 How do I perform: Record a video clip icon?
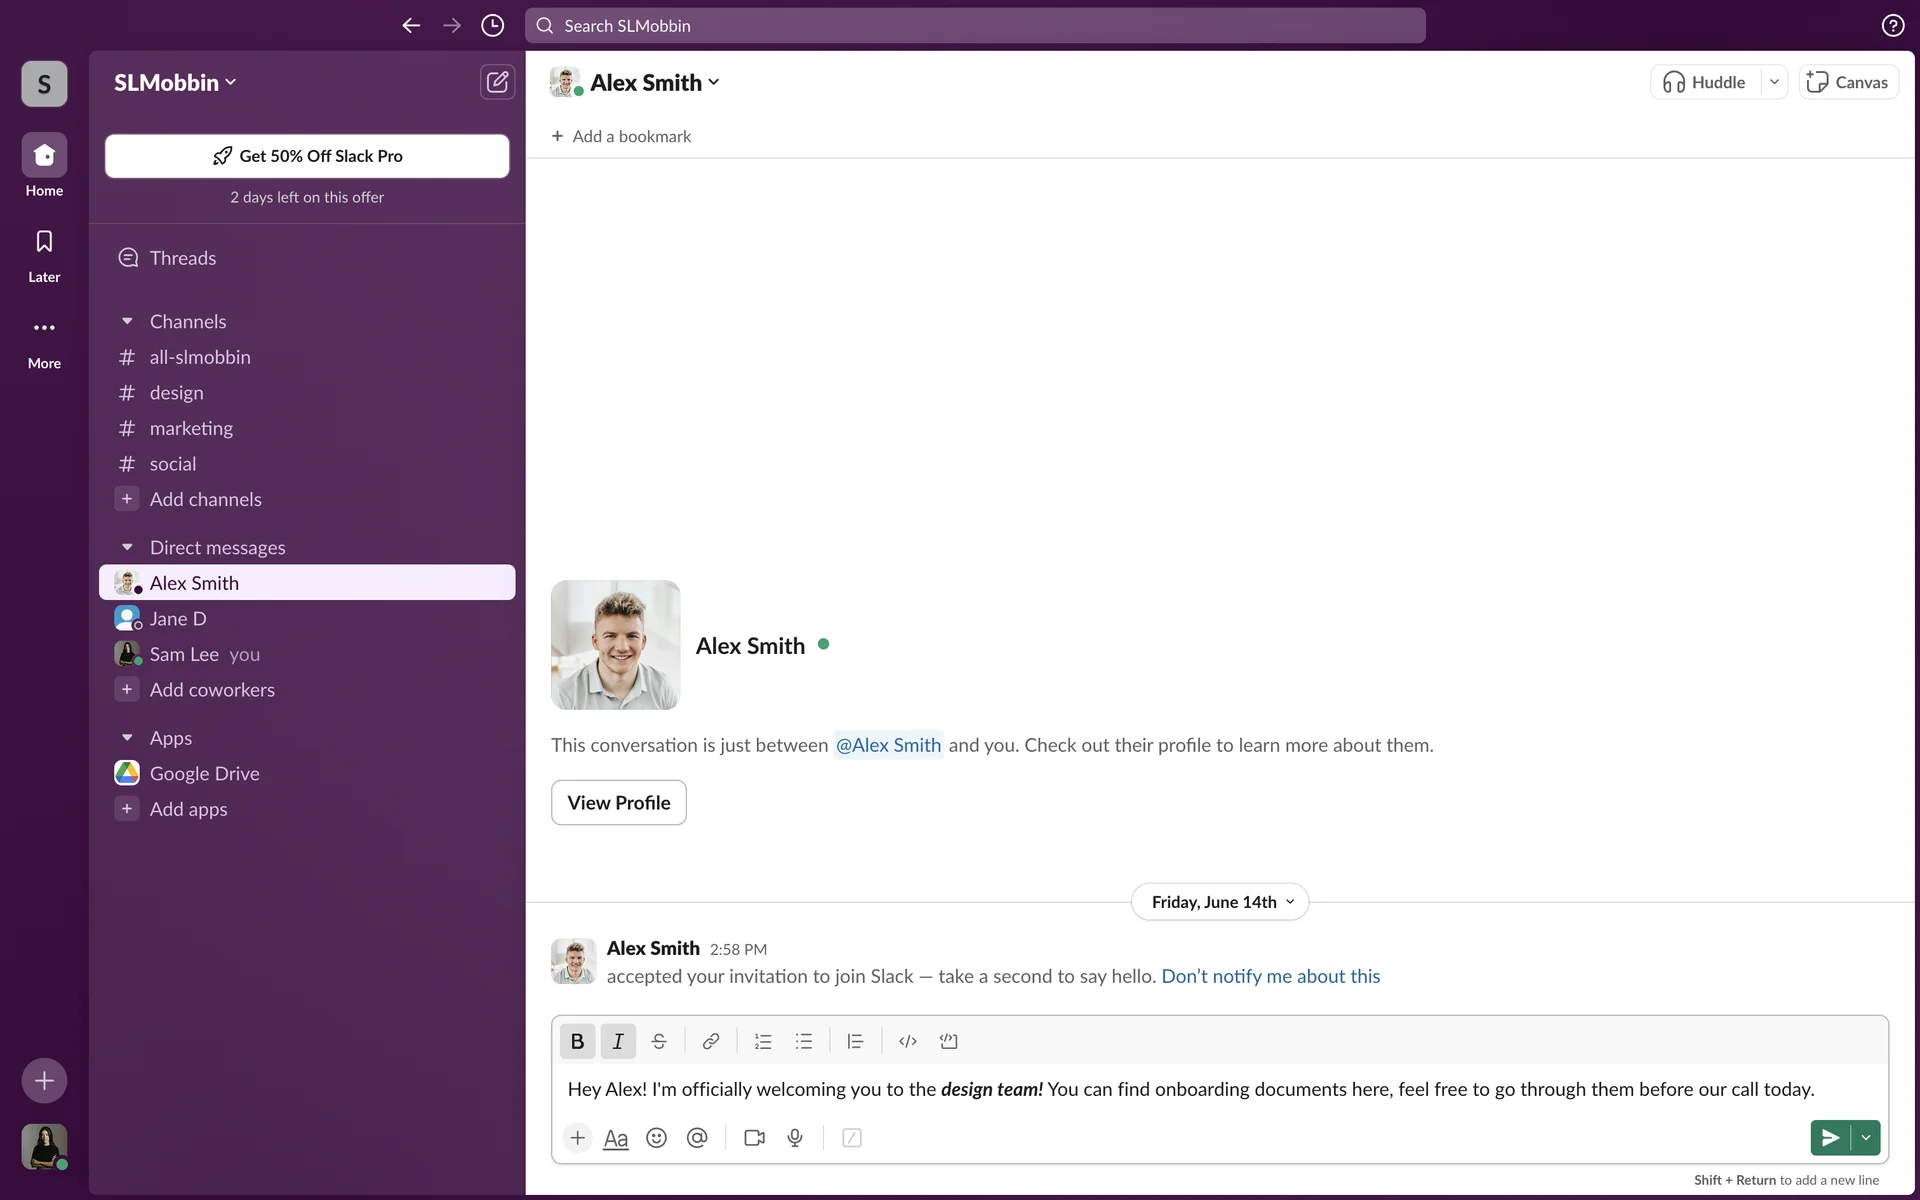point(754,1138)
